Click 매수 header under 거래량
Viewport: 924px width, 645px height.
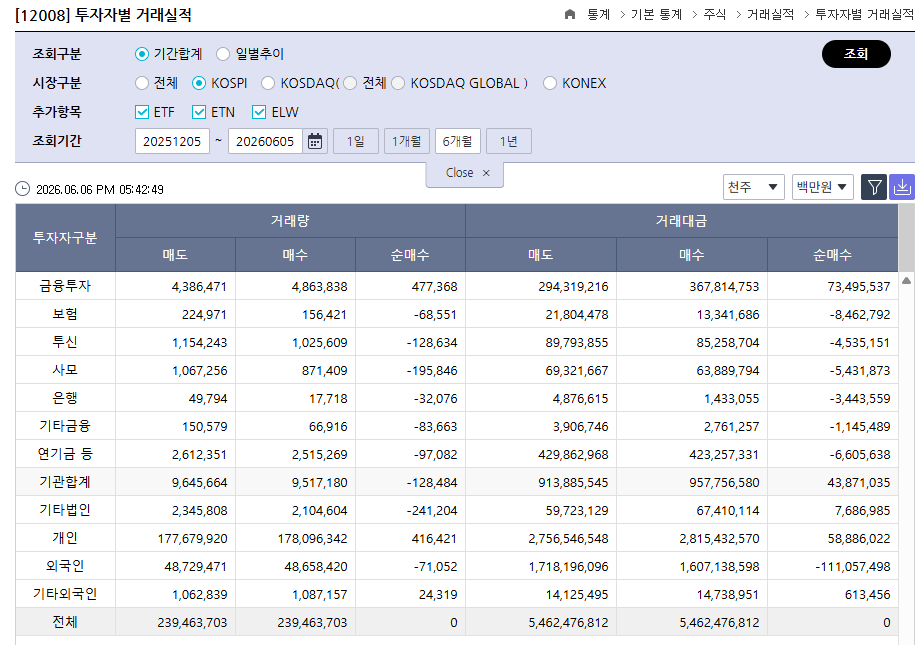pyautogui.click(x=295, y=255)
